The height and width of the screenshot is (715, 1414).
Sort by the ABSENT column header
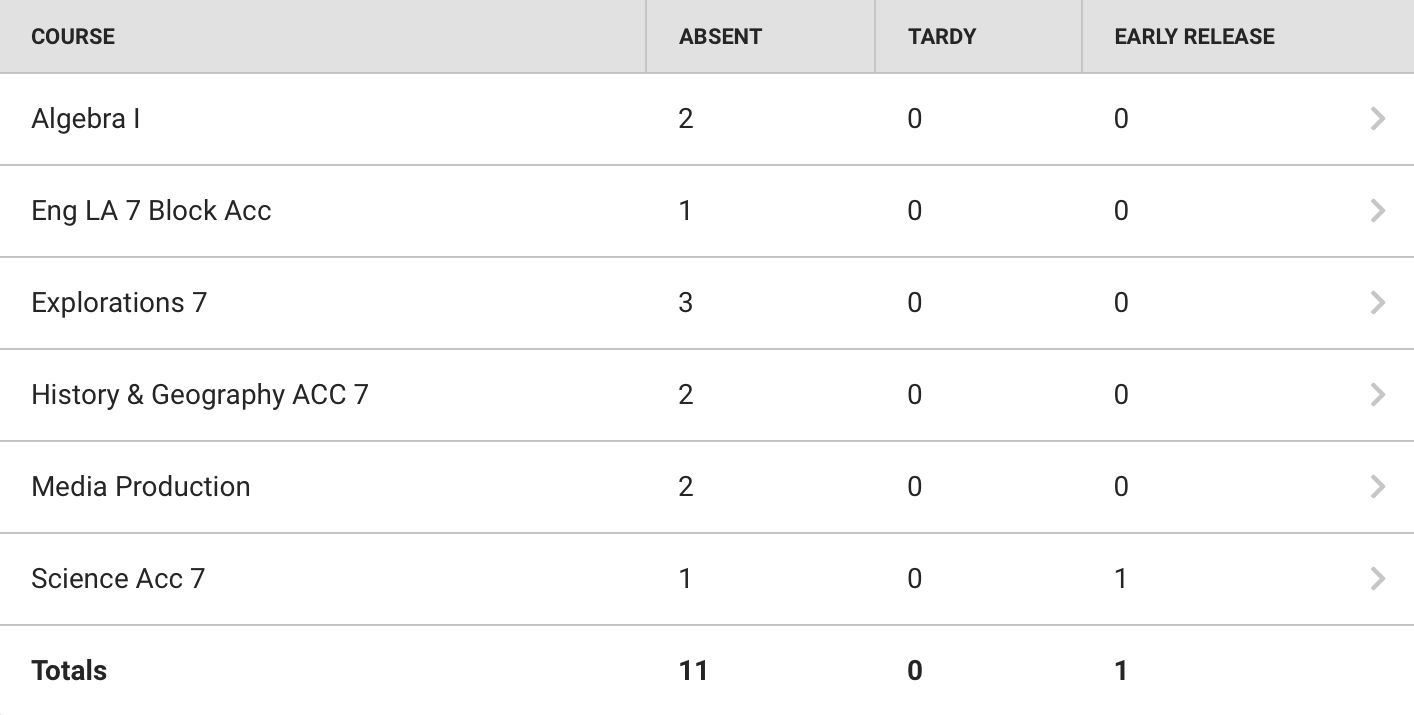point(720,37)
